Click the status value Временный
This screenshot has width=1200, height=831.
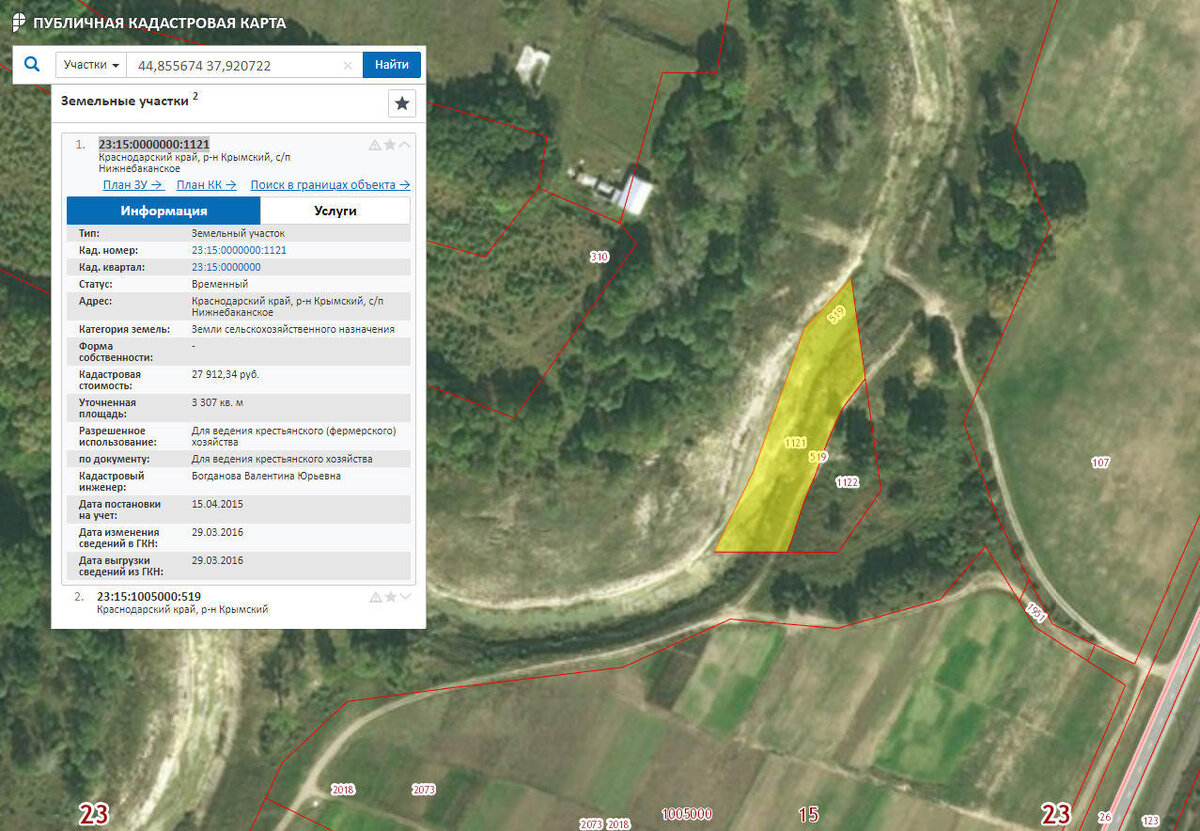[x=219, y=284]
